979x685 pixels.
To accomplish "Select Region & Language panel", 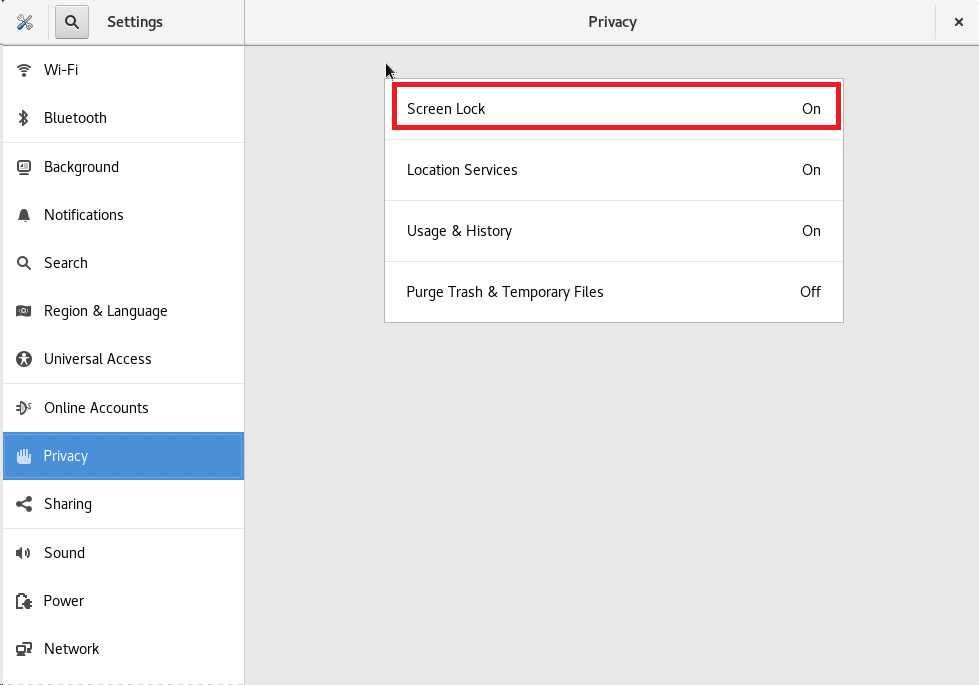I will 105,311.
